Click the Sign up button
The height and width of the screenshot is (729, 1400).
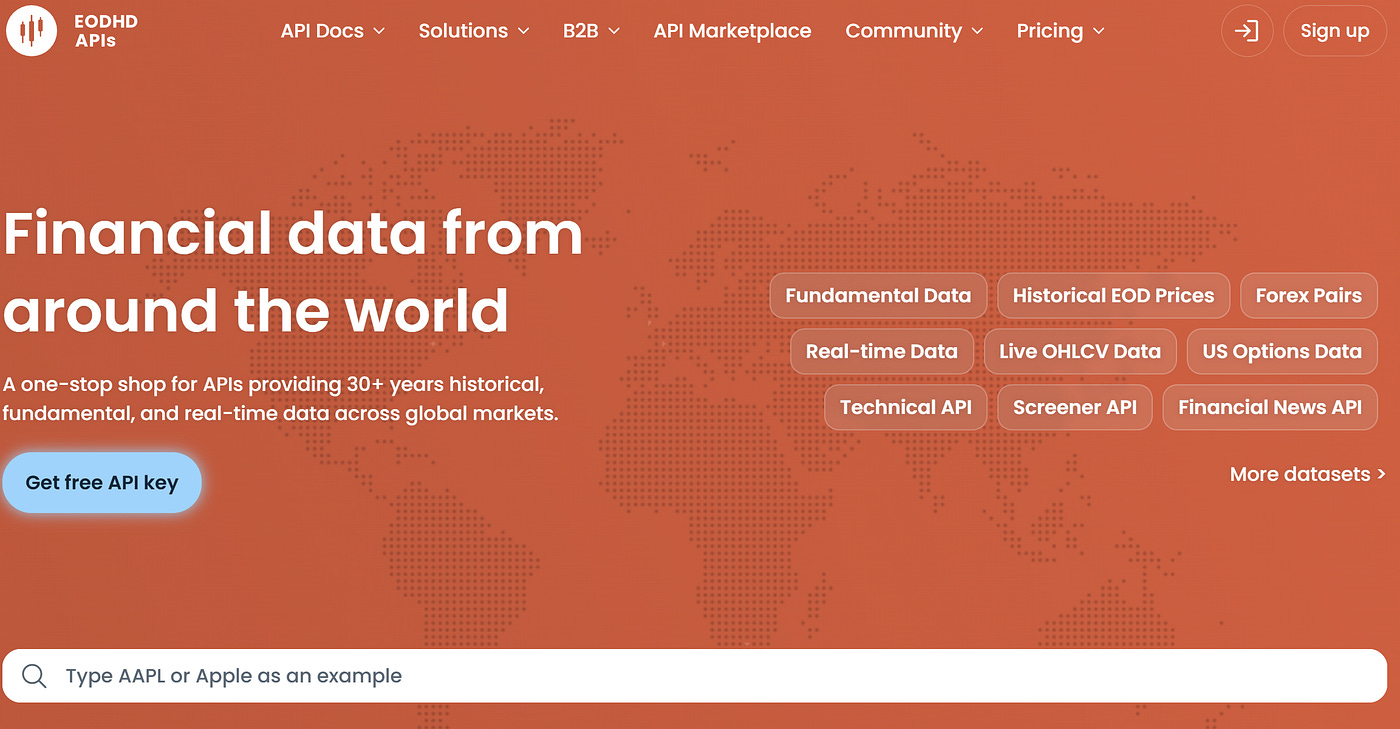(x=1335, y=30)
